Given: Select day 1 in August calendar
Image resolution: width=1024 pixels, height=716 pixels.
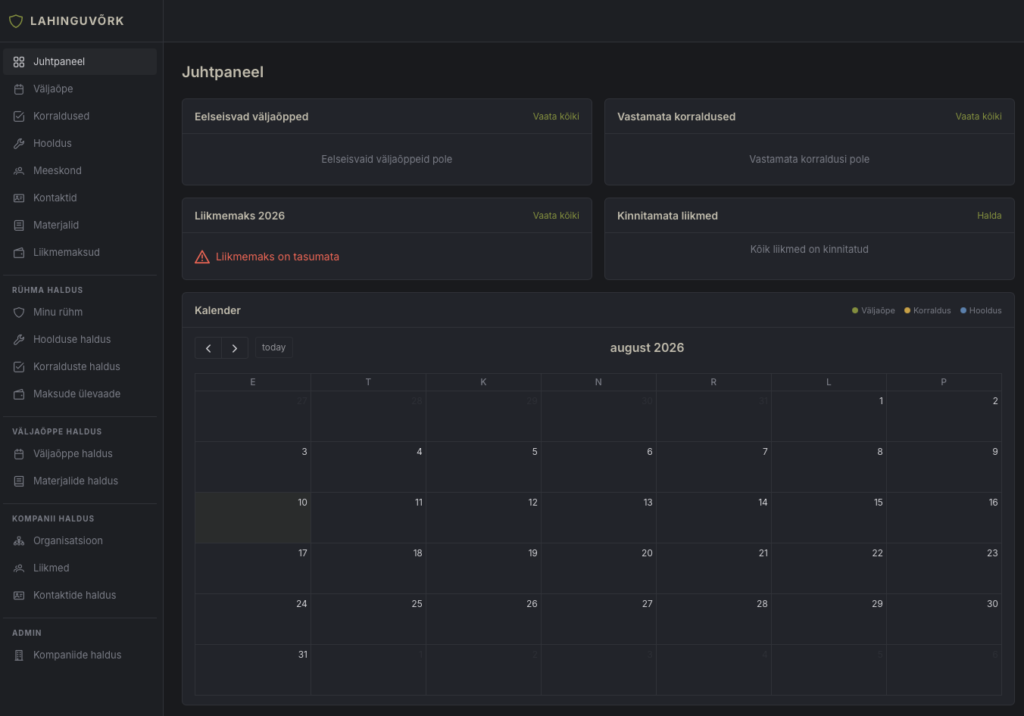Looking at the screenshot, I should pyautogui.click(x=828, y=416).
